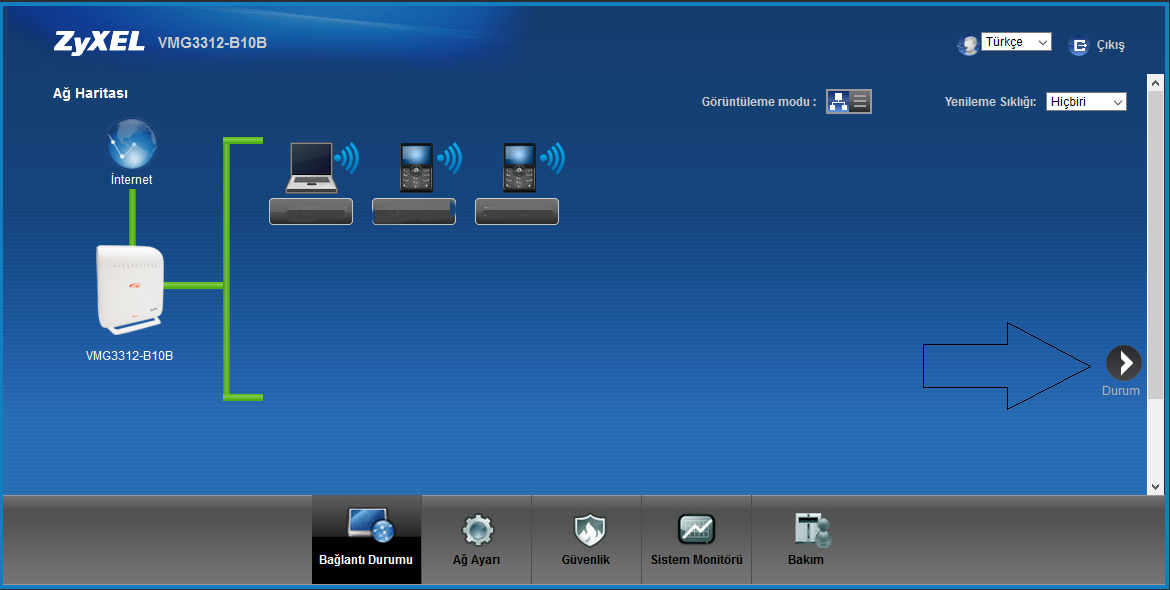The width and height of the screenshot is (1170, 590).
Task: Go to the Güvenlik section
Action: 586,539
